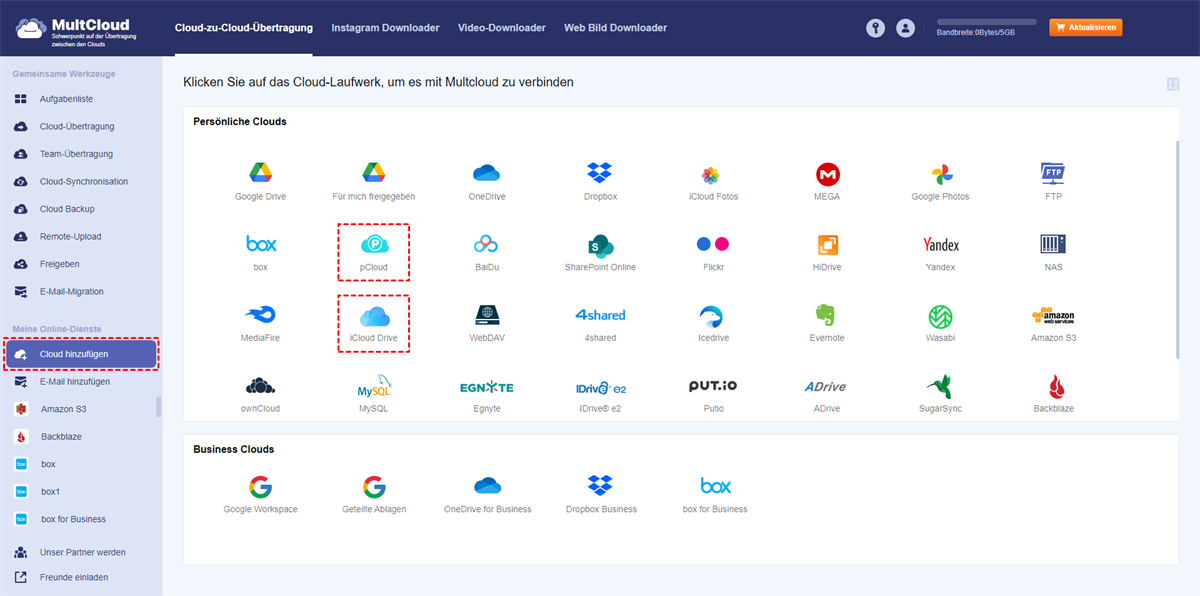Click Freunde einladen link
The image size is (1200, 596).
(74, 577)
